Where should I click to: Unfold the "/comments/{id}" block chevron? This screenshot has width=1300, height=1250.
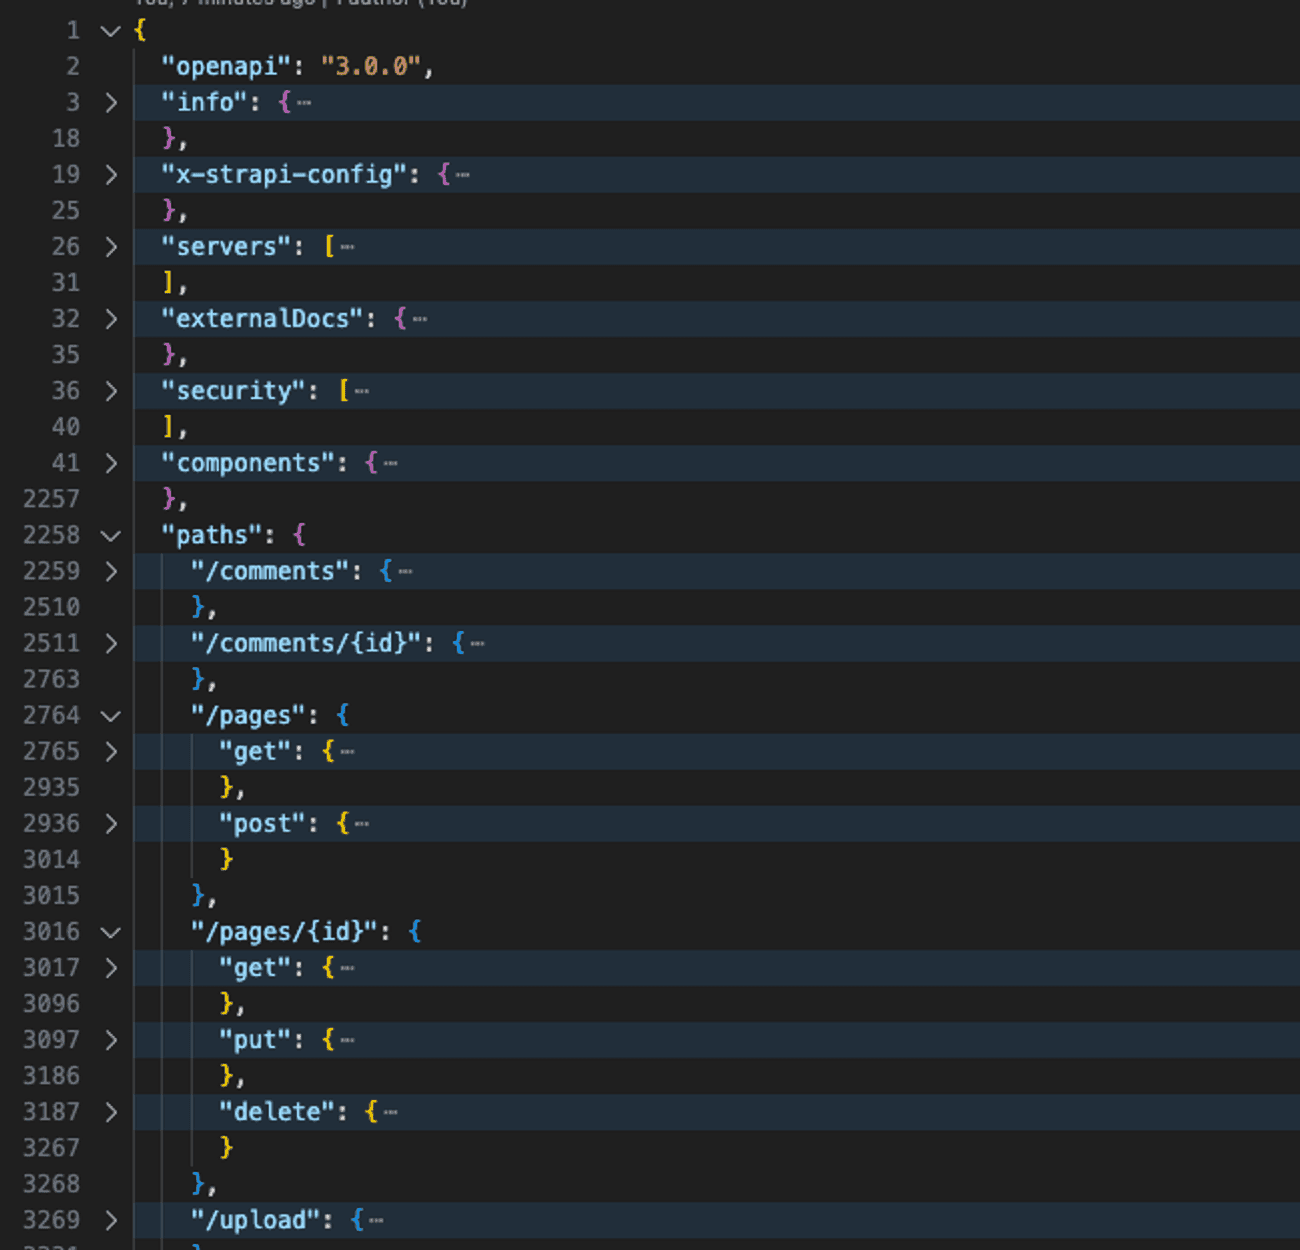(x=111, y=643)
